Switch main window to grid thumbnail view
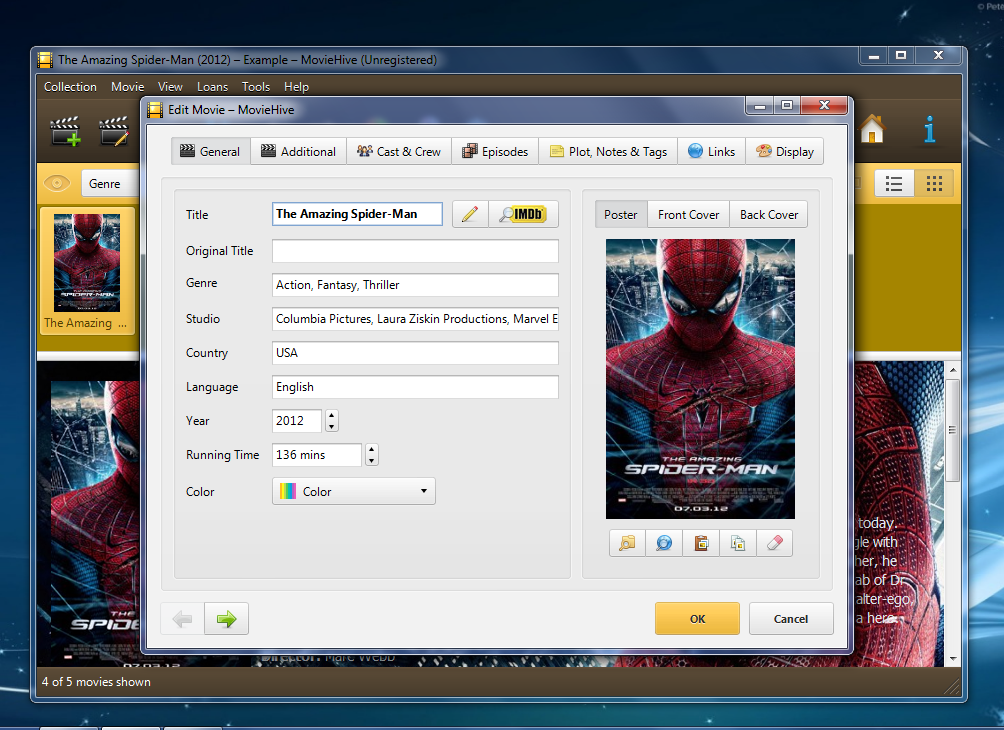 coord(934,184)
